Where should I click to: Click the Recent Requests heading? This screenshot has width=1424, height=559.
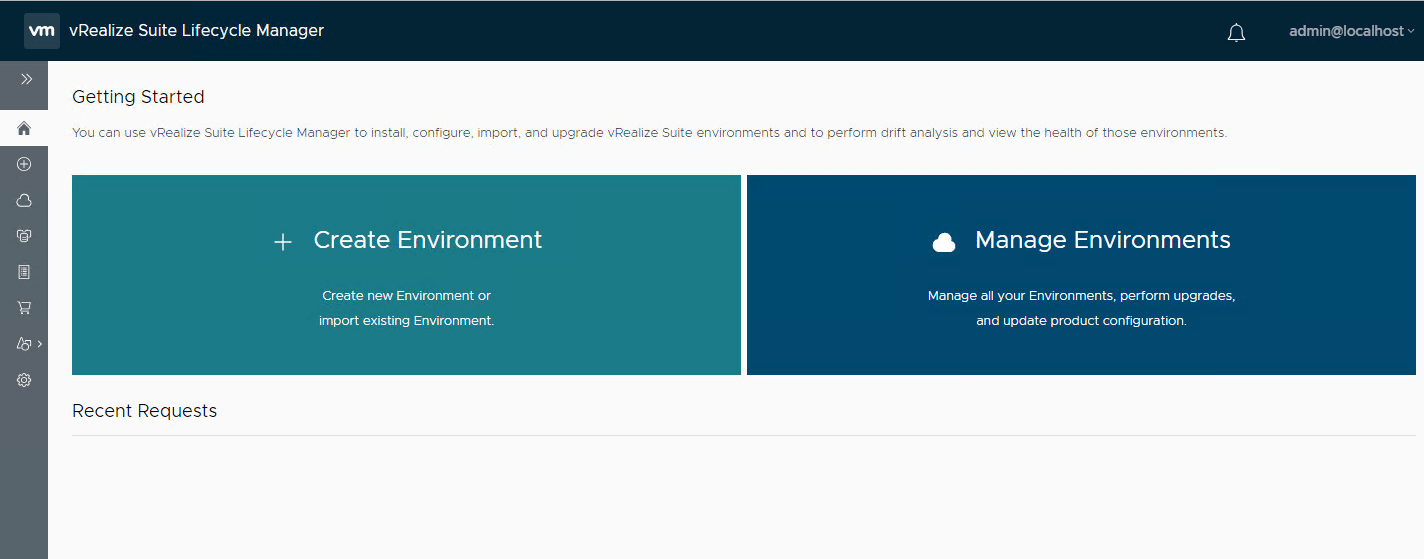click(x=144, y=411)
